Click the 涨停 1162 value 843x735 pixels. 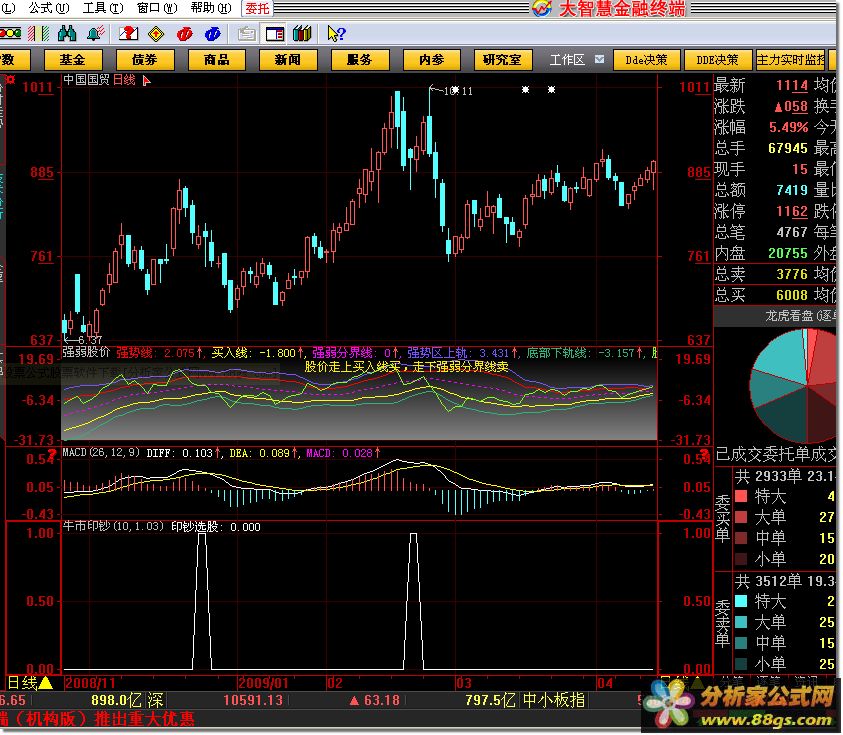pyautogui.click(x=791, y=211)
